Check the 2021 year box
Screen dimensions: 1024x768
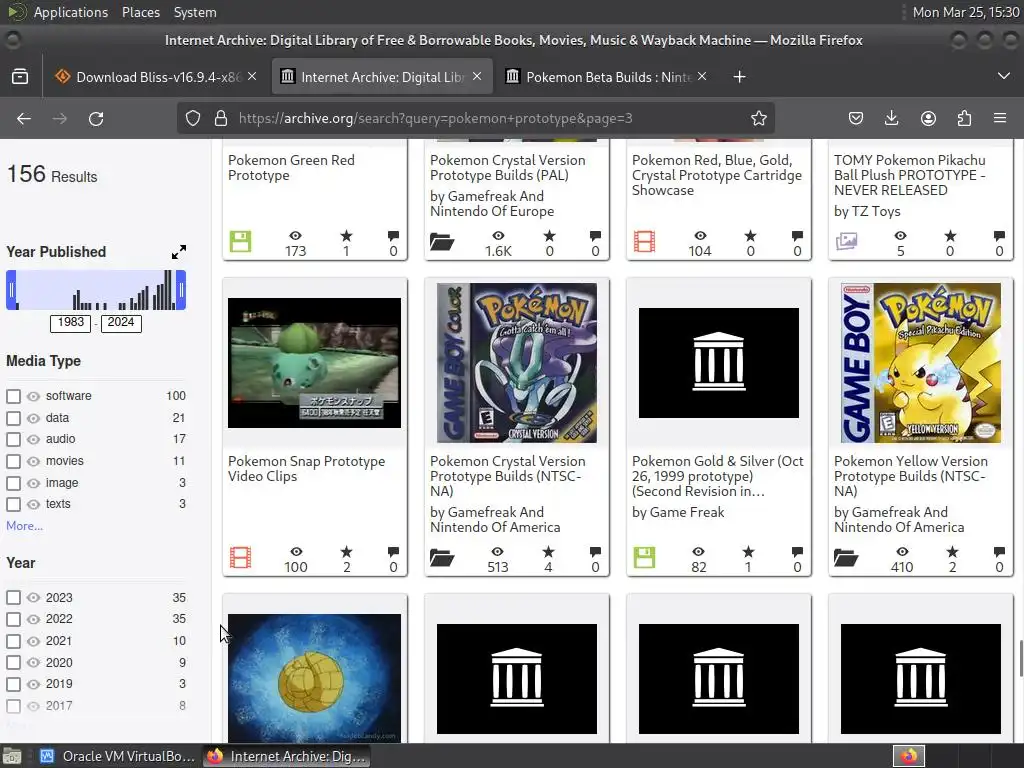(13, 641)
